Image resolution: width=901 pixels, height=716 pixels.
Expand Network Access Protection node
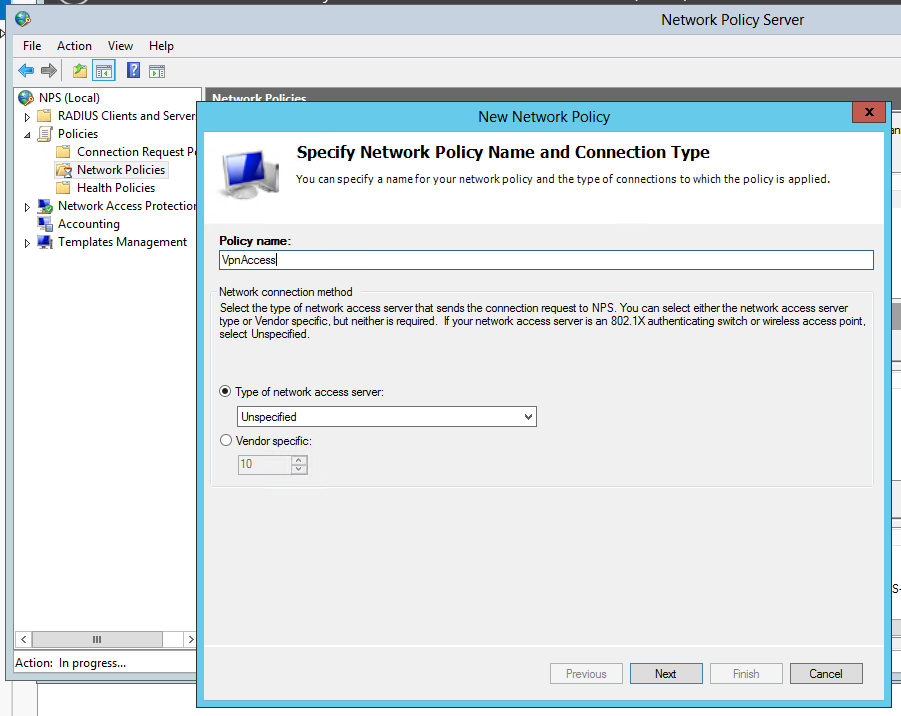[27, 207]
